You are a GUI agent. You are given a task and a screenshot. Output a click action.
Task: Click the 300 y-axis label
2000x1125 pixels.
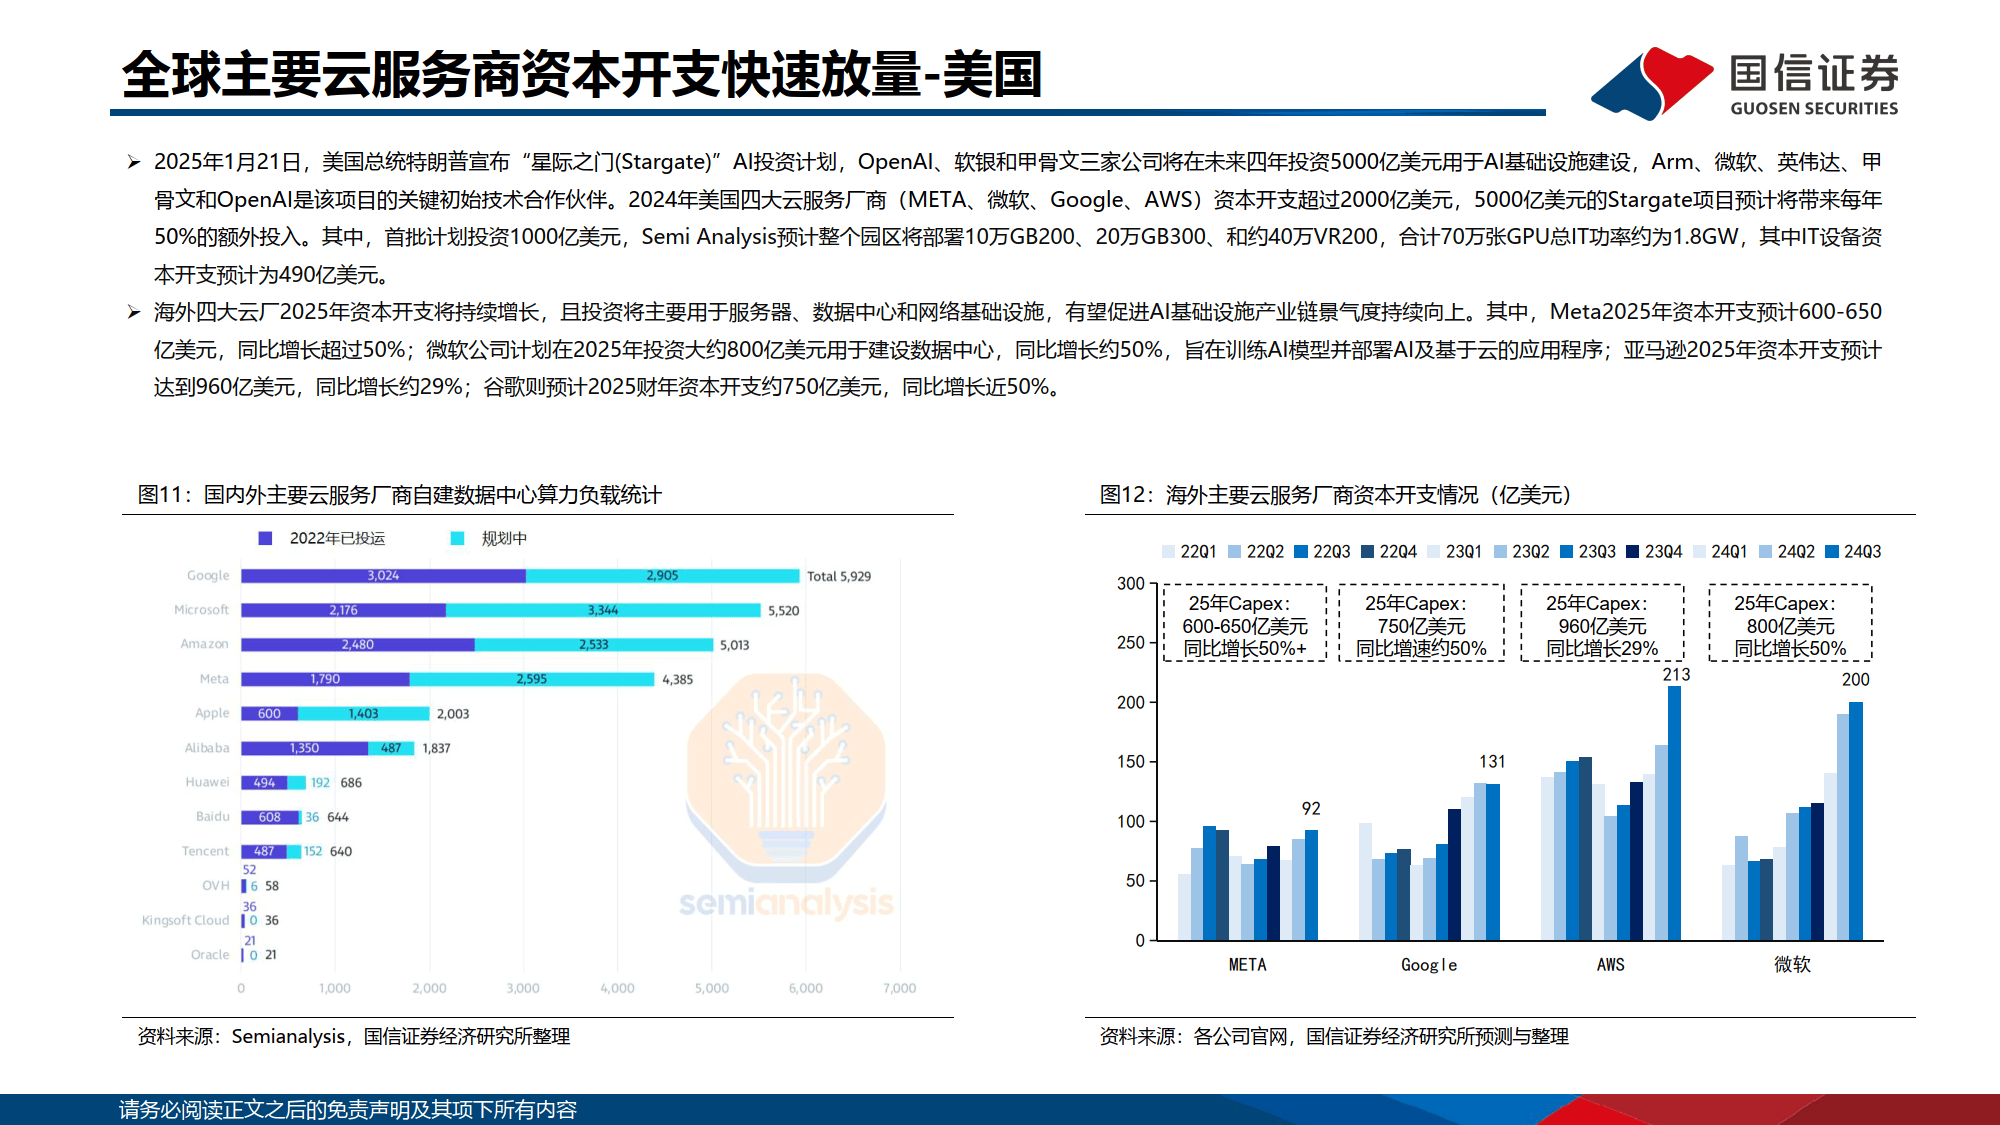tap(1131, 583)
